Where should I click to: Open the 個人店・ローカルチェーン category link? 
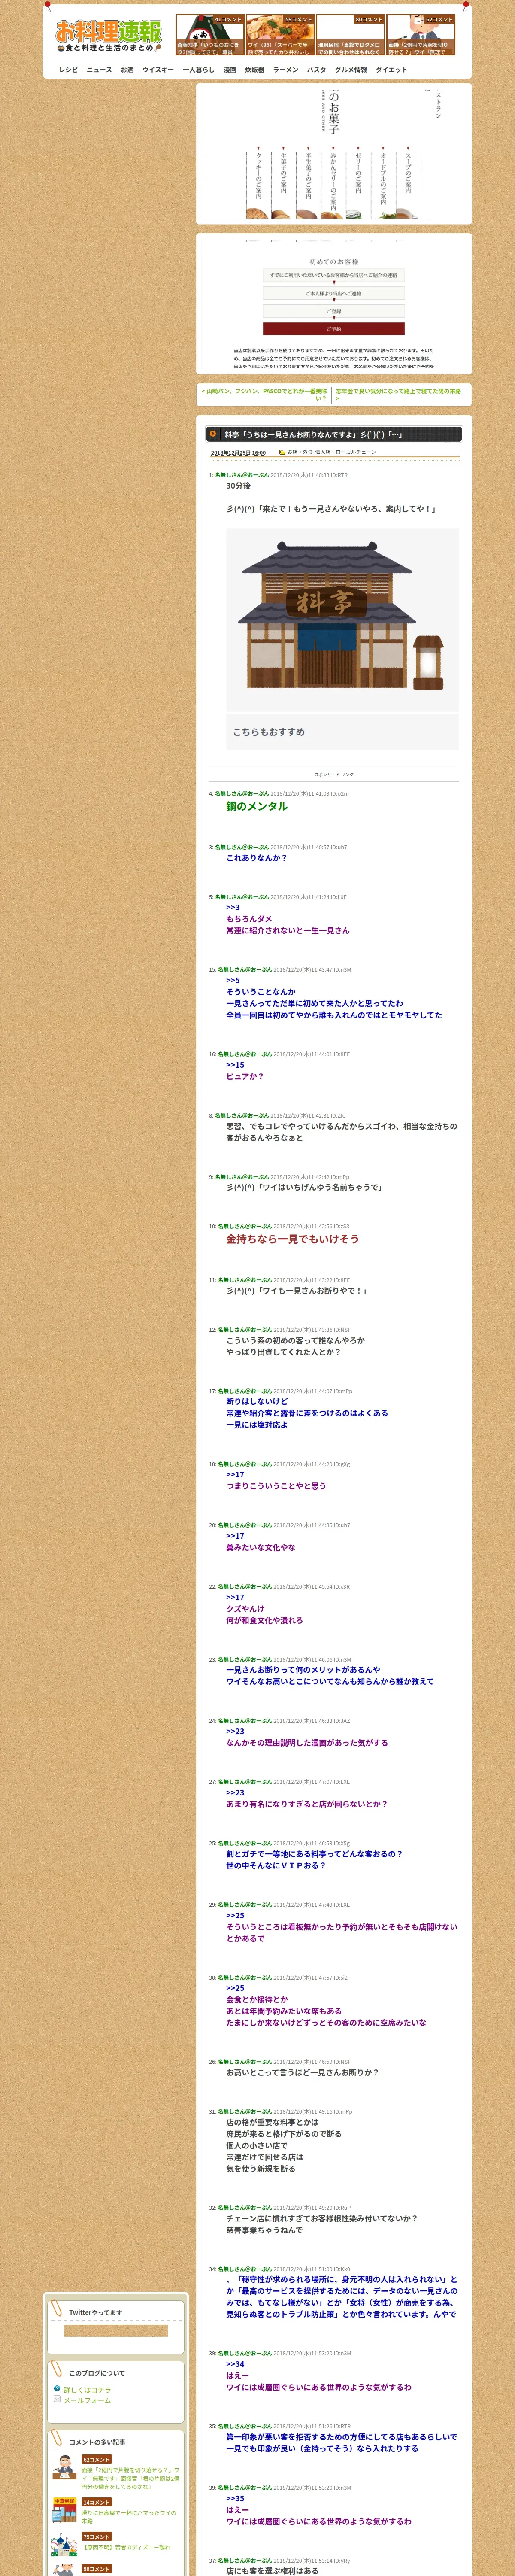[x=346, y=452]
